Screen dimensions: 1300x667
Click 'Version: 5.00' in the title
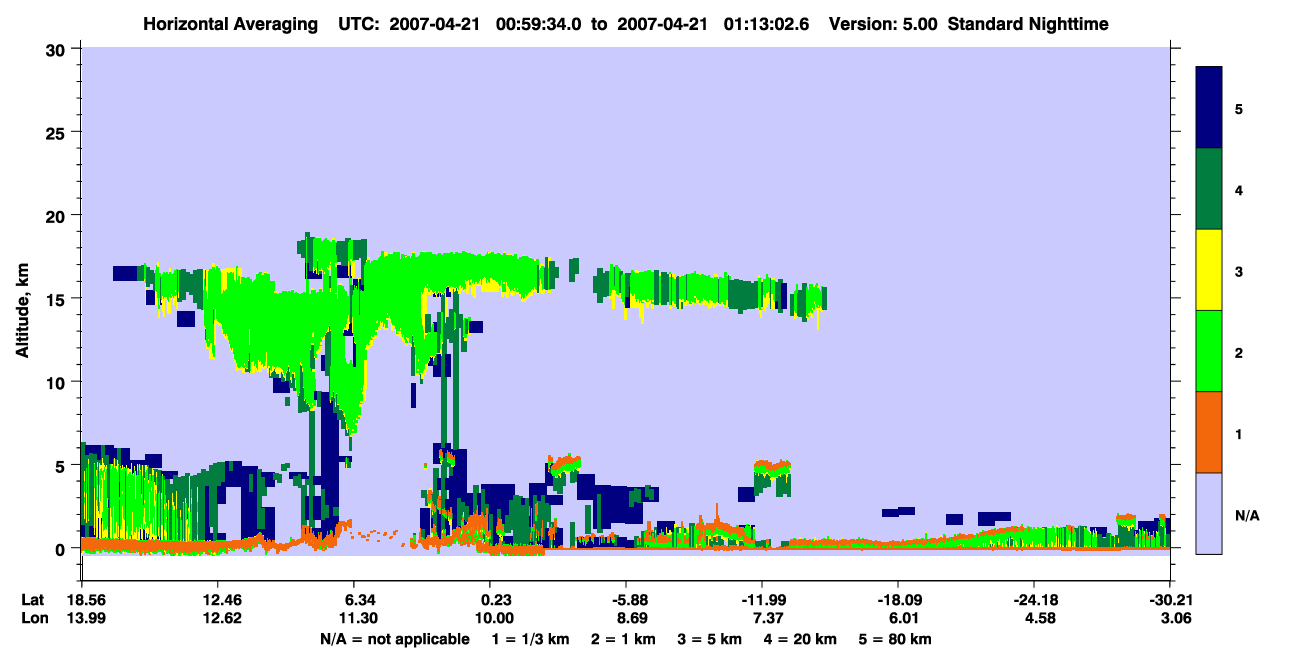883,24
